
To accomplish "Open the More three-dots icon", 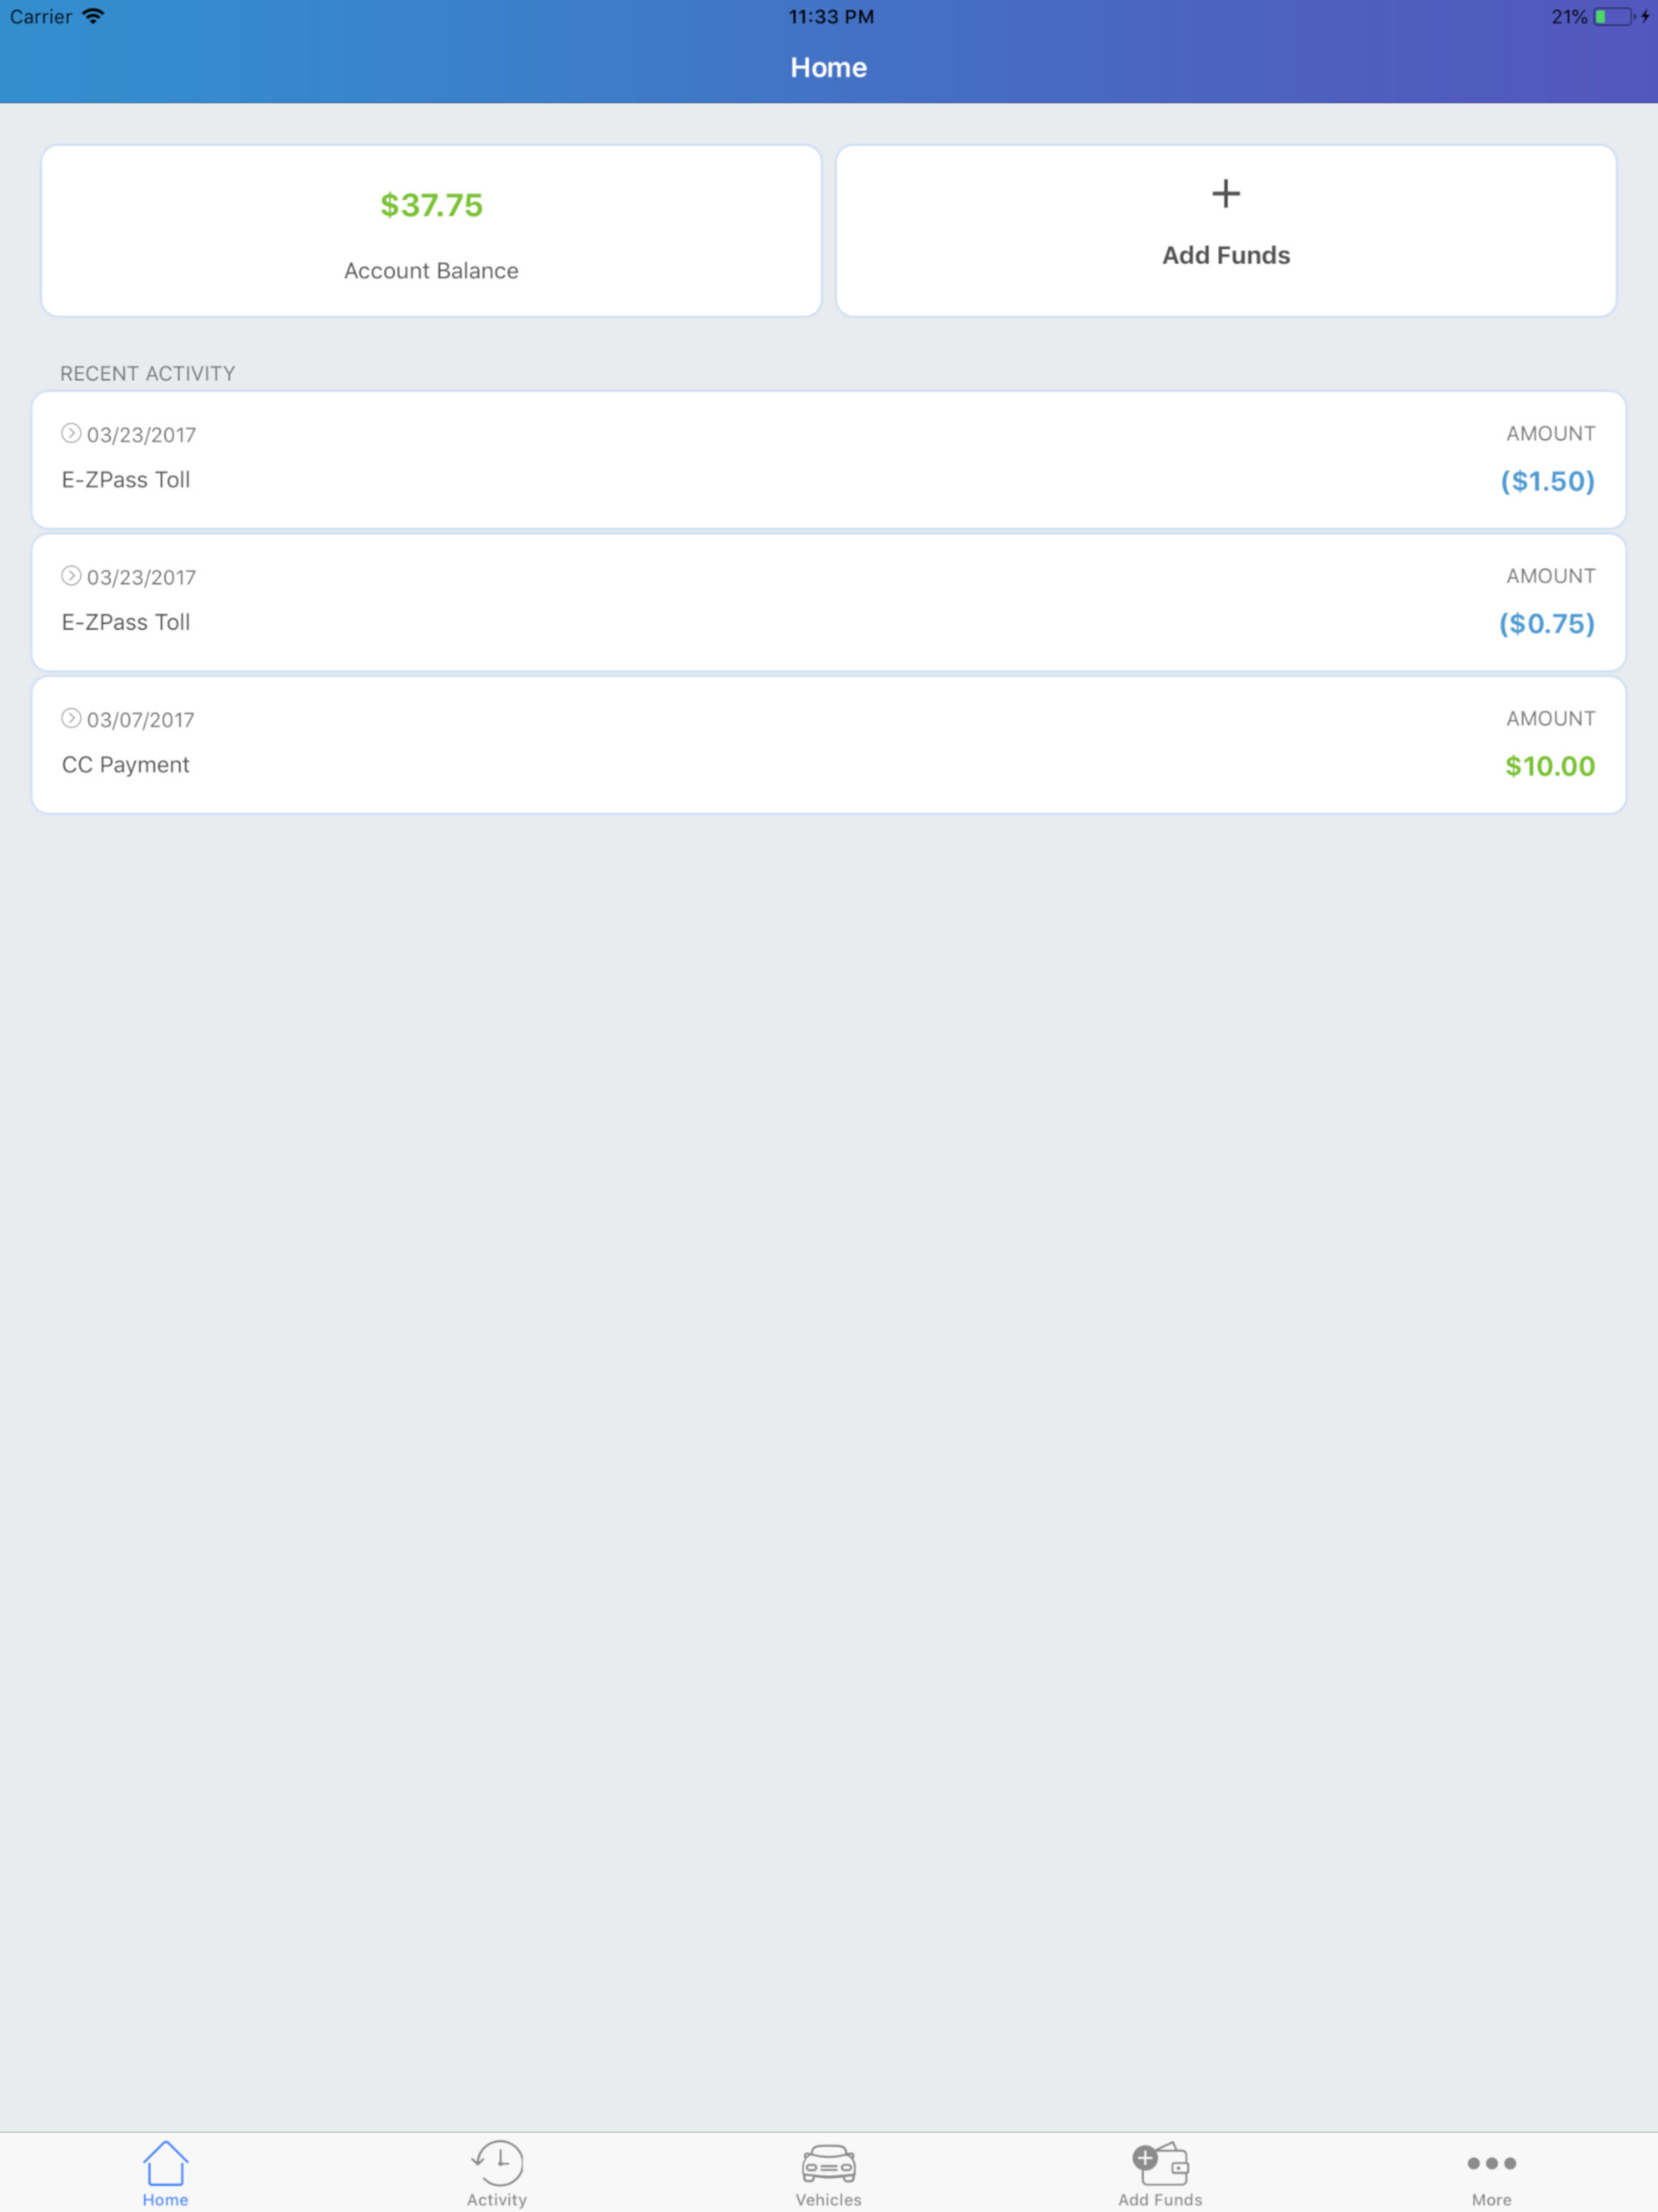I will click(x=1491, y=2163).
